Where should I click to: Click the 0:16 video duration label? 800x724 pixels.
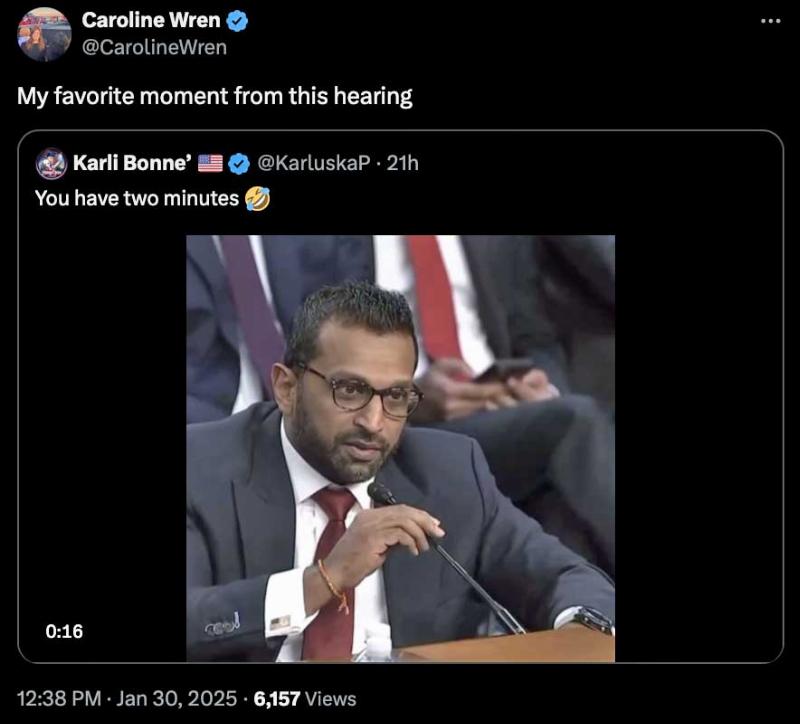(64, 632)
